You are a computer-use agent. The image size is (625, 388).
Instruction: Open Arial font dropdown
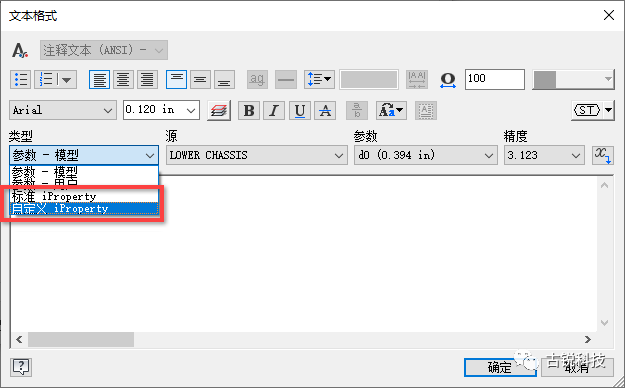63,110
